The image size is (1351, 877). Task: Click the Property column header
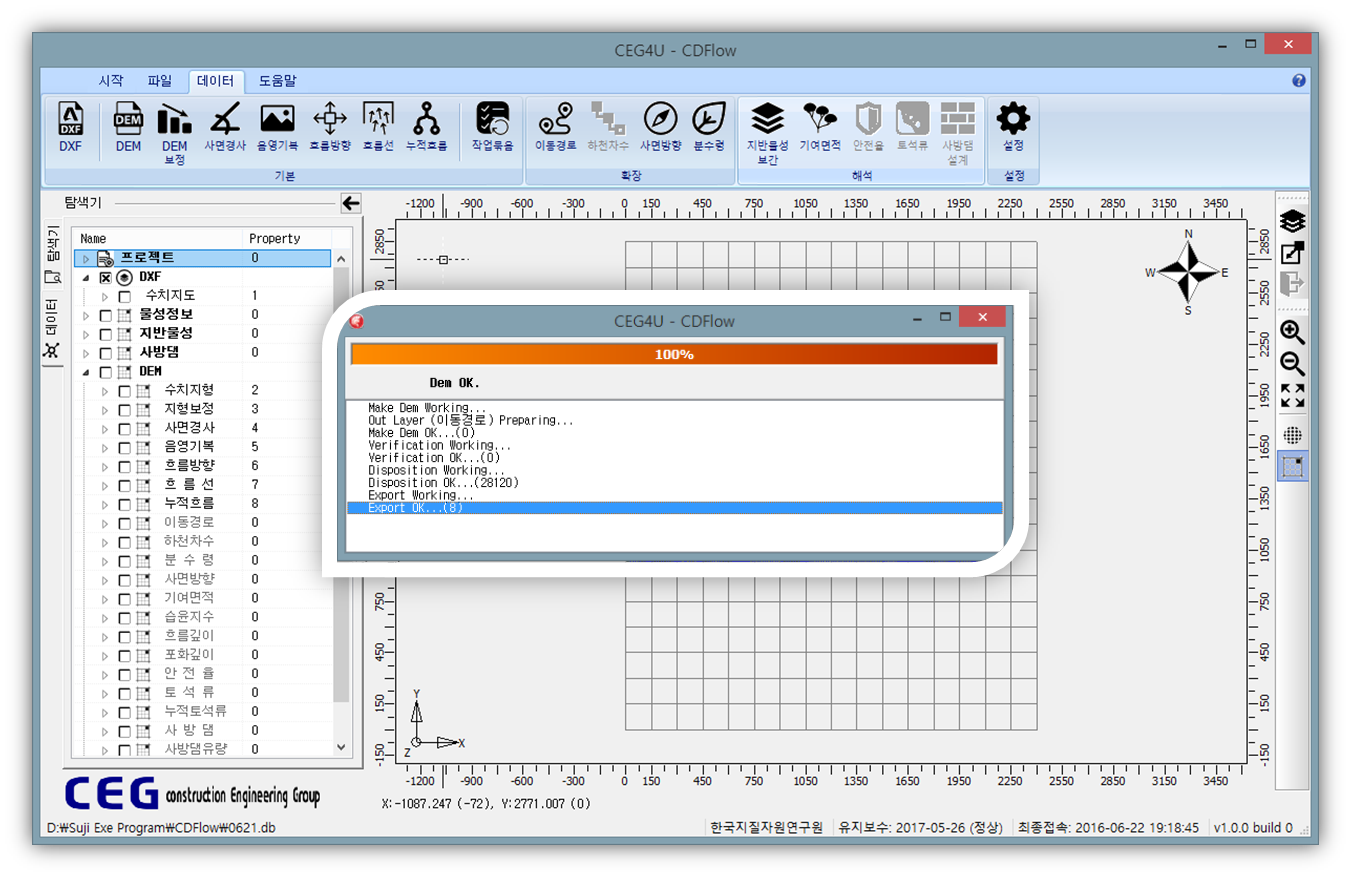[287, 239]
